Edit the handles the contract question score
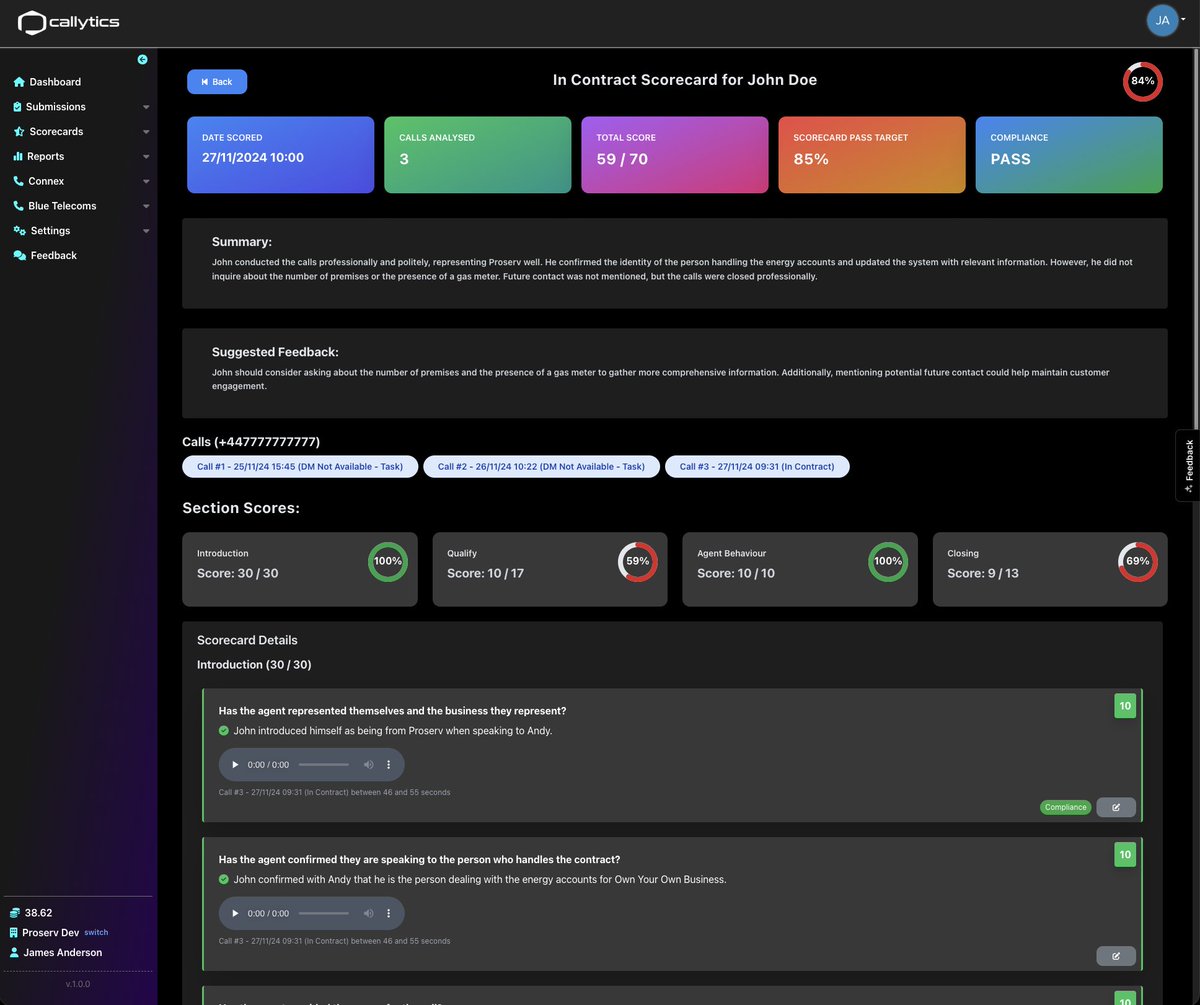This screenshot has height=1005, width=1200. pyautogui.click(x=1116, y=956)
